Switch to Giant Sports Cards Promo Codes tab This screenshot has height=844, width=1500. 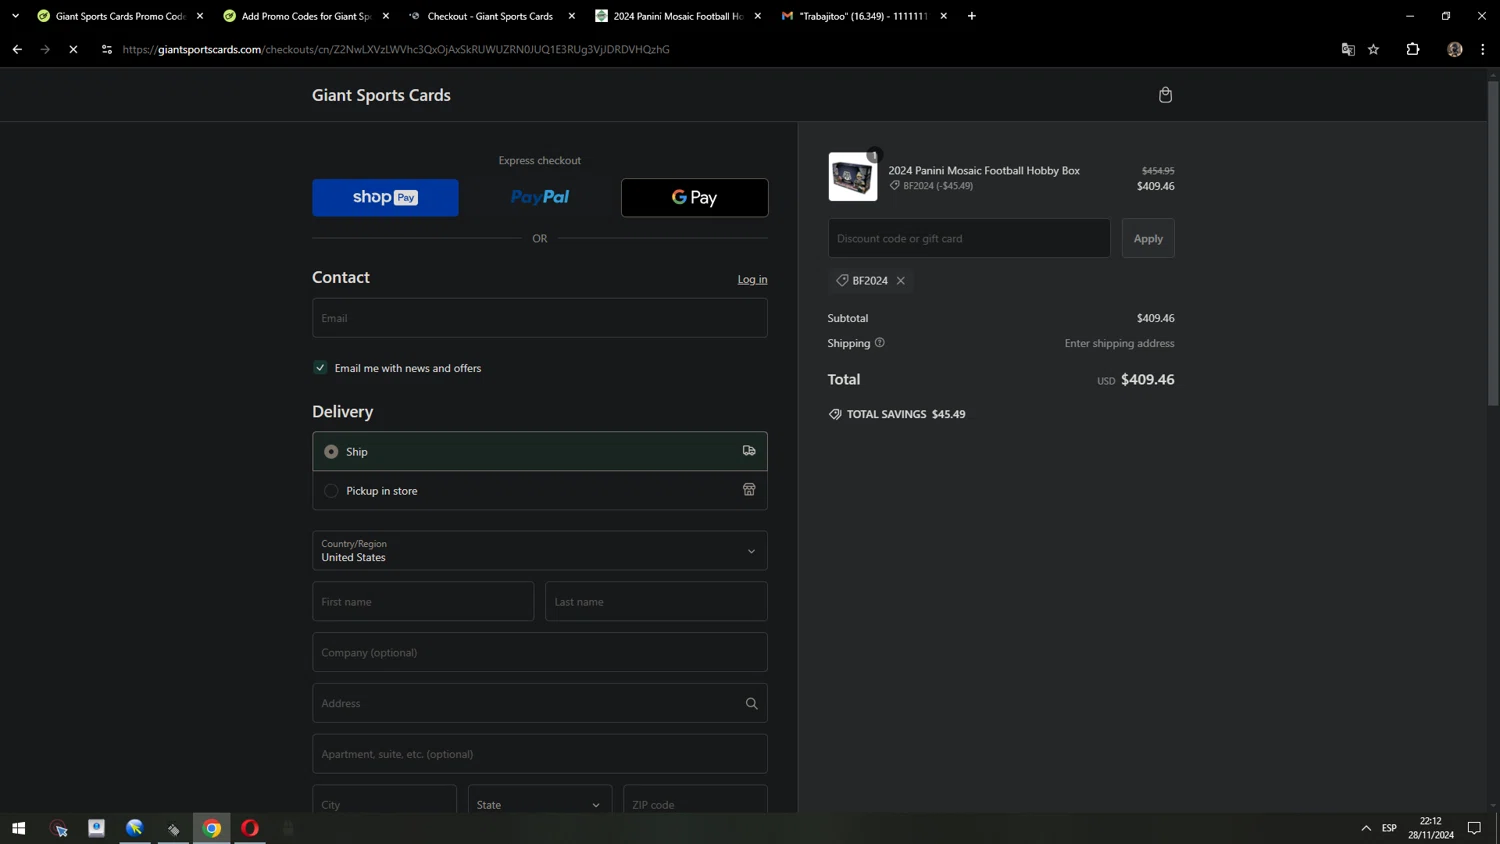(x=120, y=16)
